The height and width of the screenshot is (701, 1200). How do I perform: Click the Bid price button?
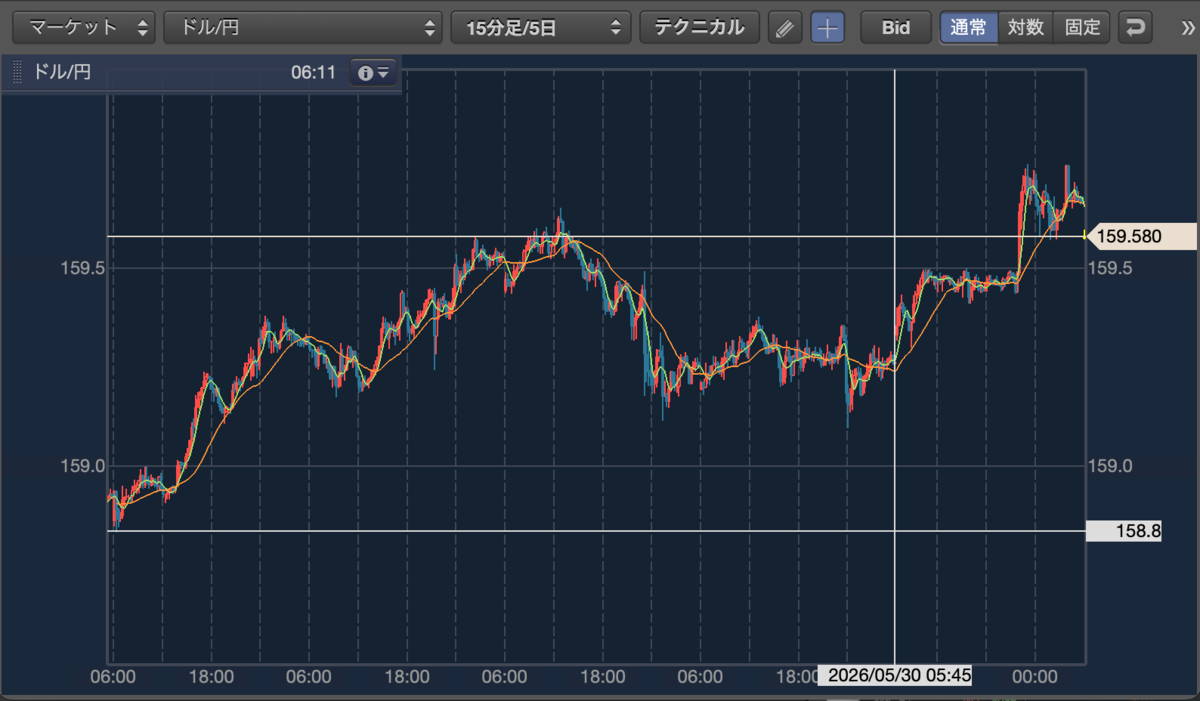pyautogui.click(x=895, y=27)
